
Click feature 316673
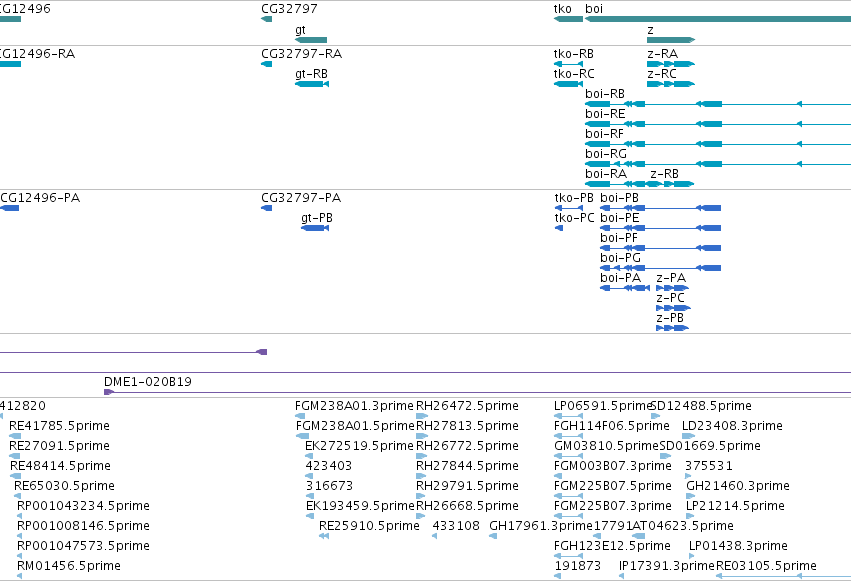point(310,496)
